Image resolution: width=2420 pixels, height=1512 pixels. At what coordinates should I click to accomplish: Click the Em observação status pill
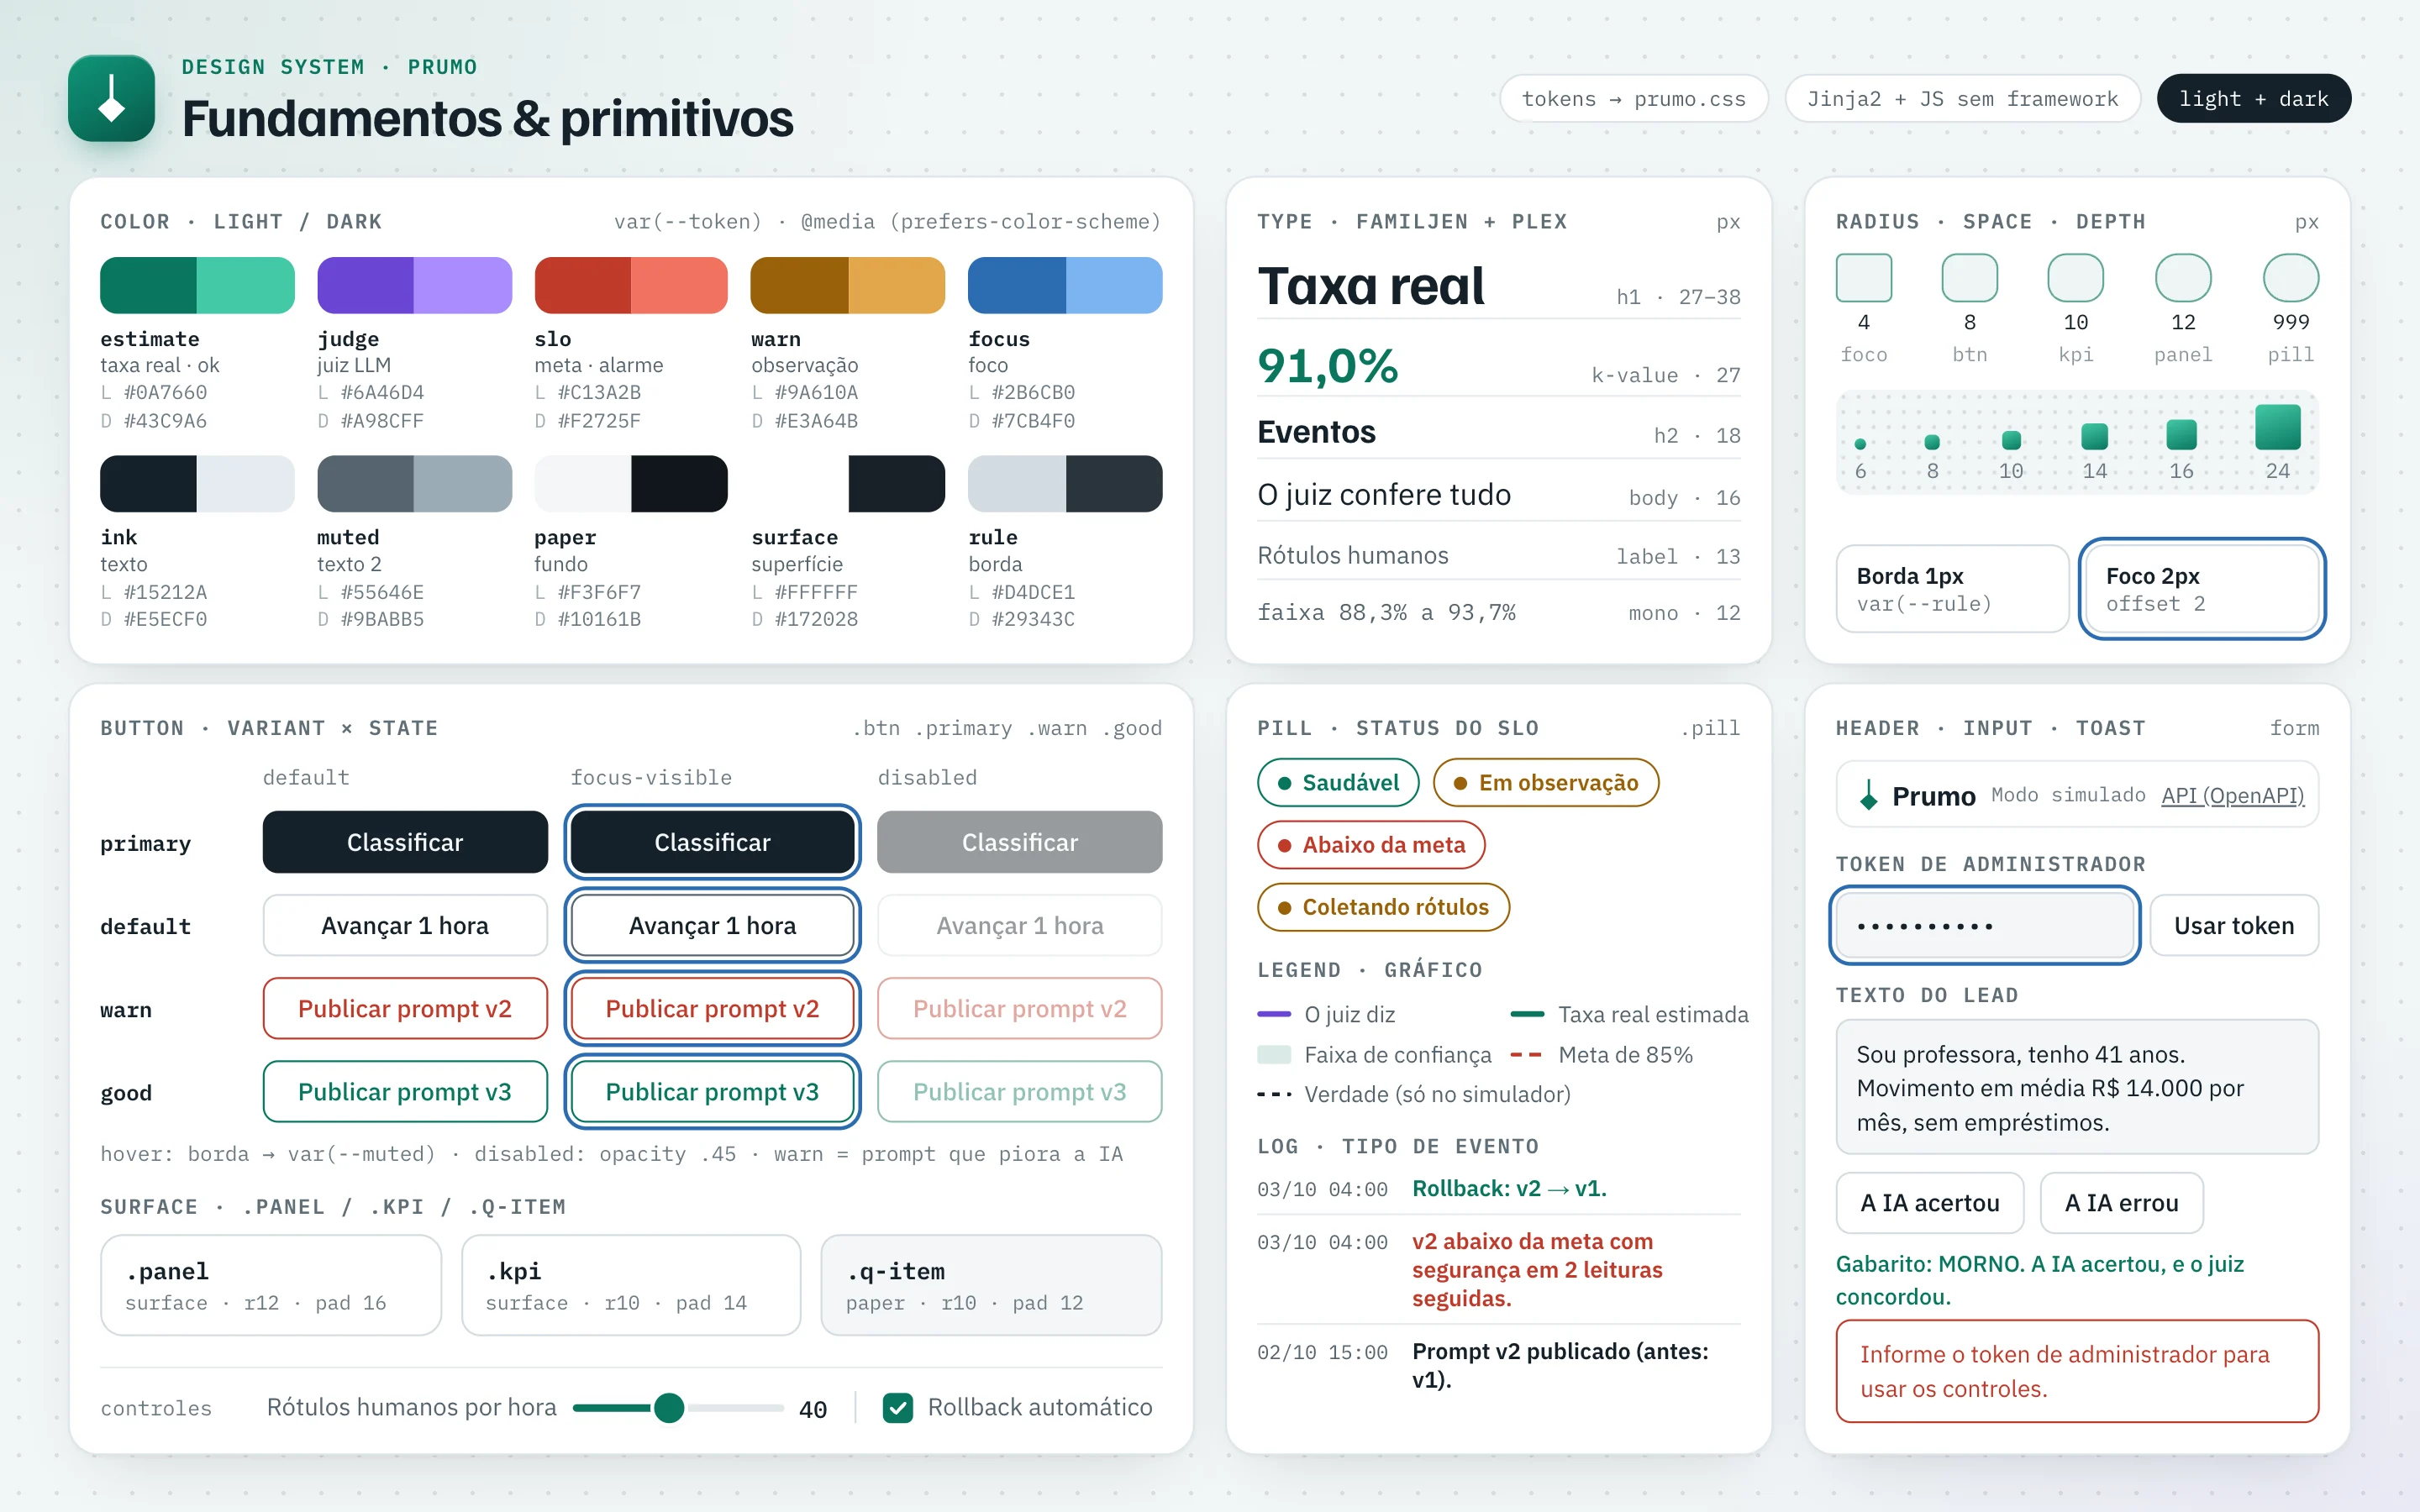(x=1545, y=782)
